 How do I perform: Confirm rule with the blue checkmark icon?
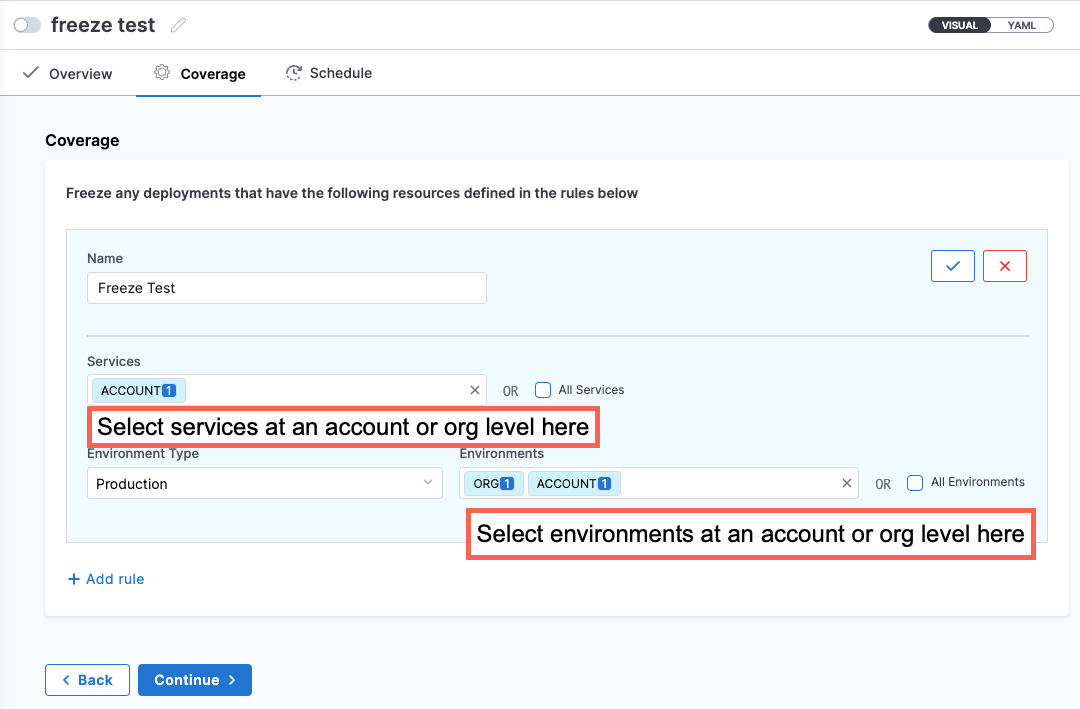[952, 266]
